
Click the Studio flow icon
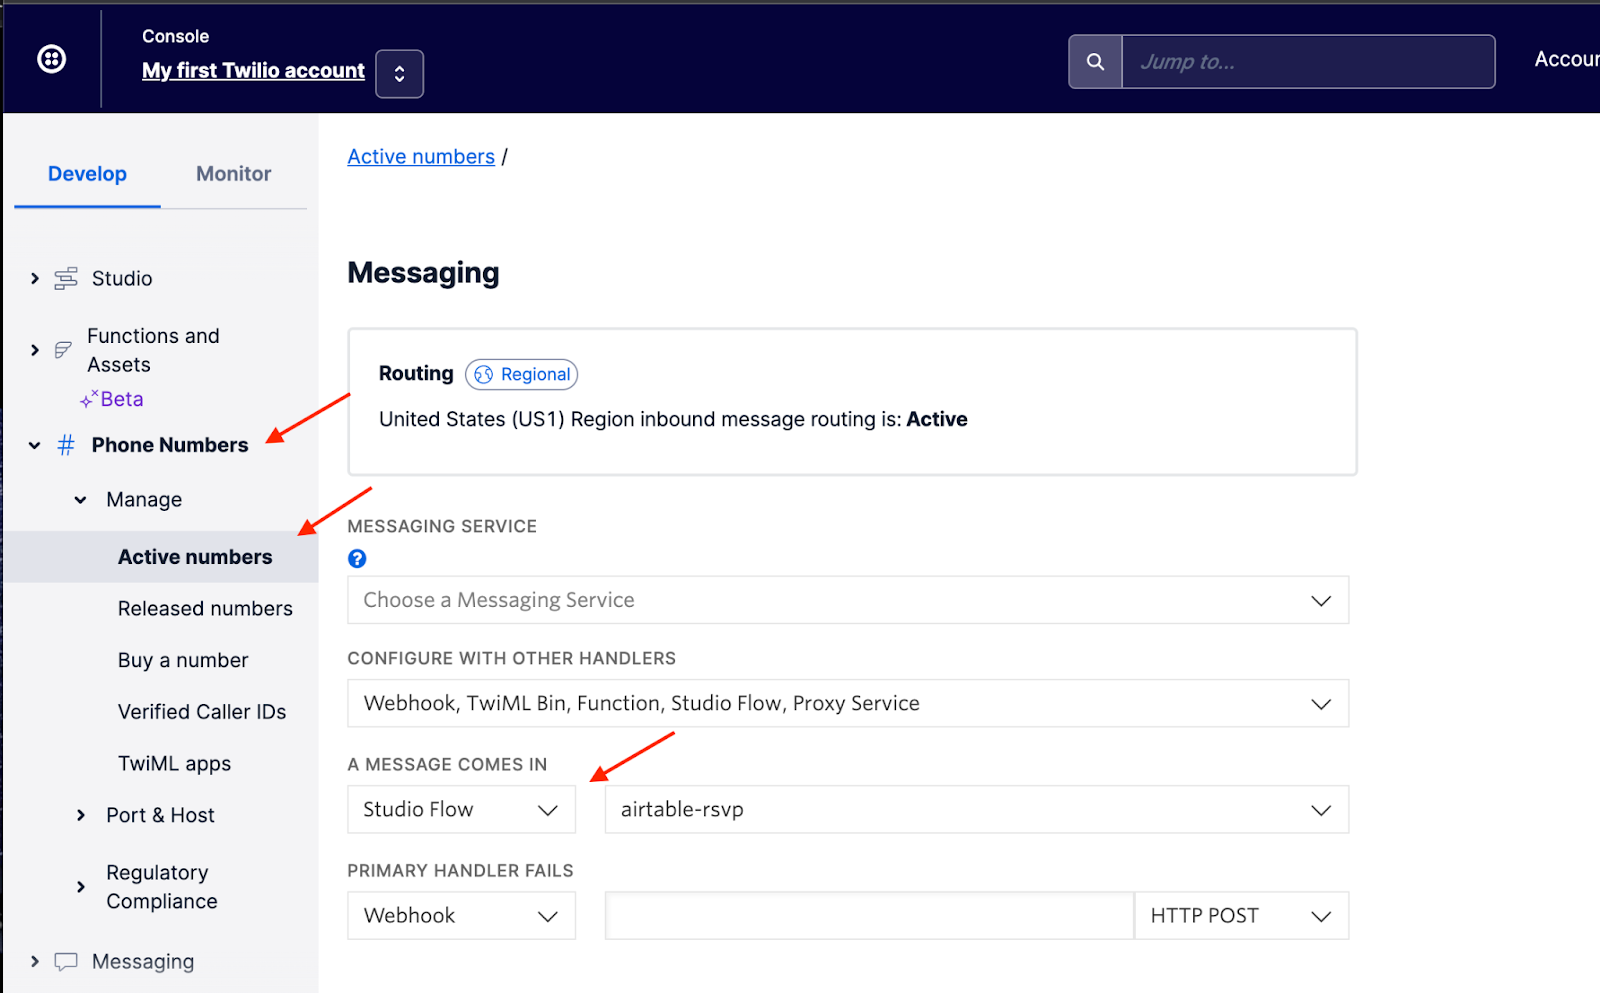click(x=66, y=279)
